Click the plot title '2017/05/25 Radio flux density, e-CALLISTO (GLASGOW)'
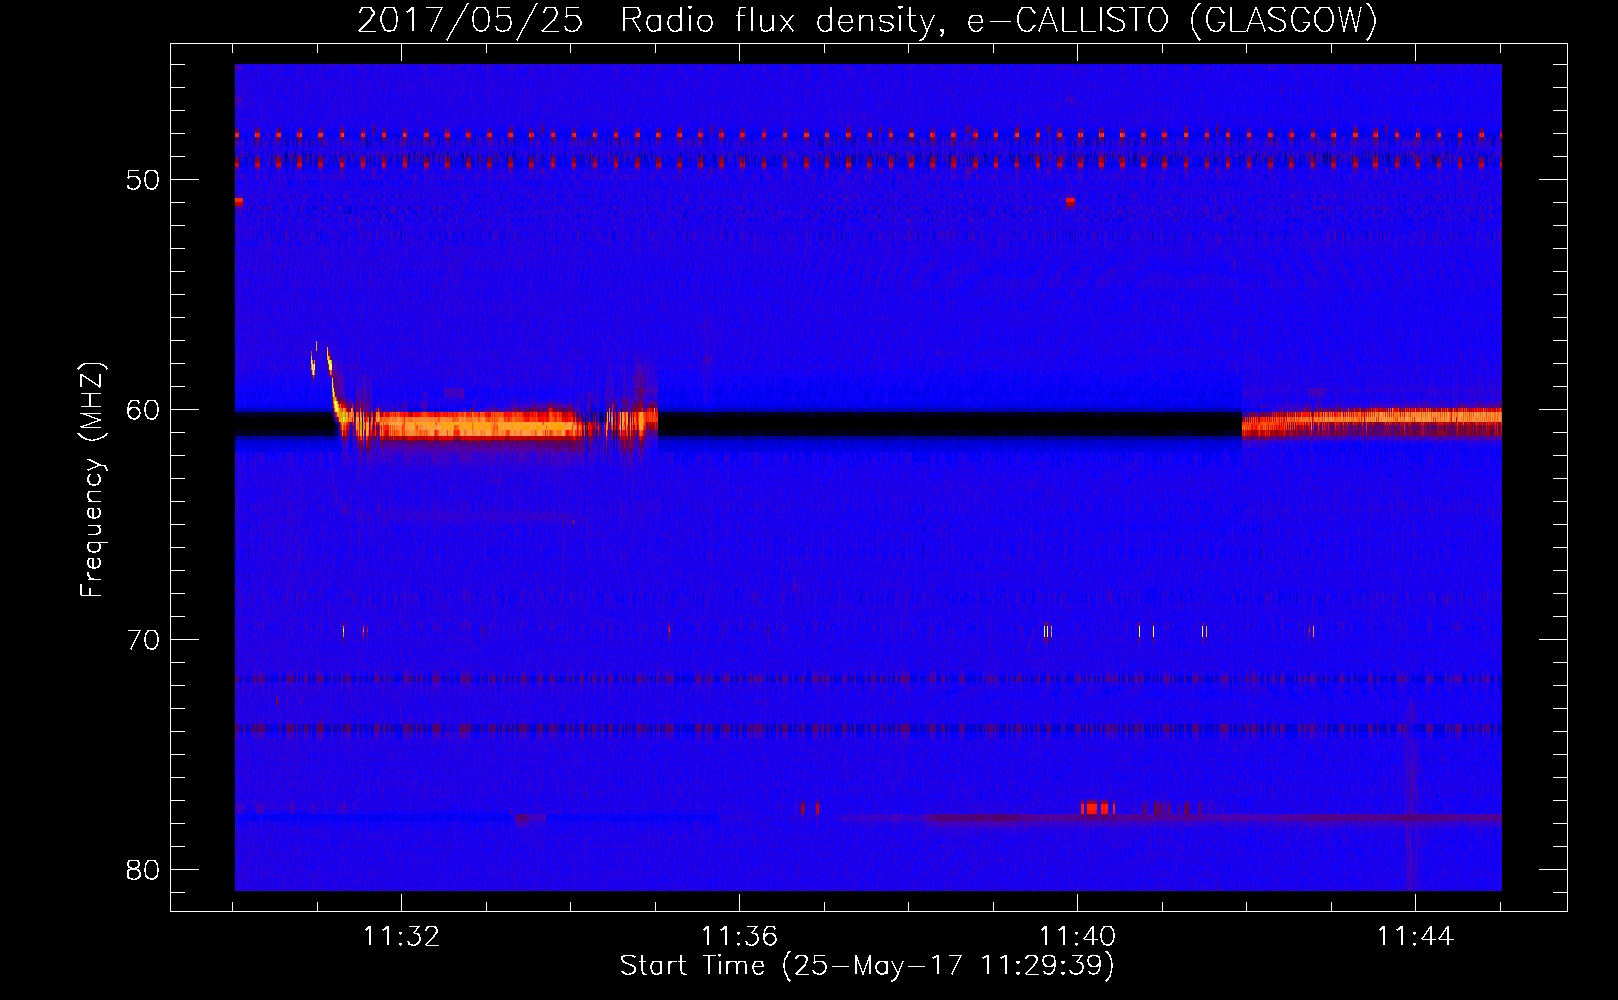1618x1000 pixels. (x=867, y=20)
